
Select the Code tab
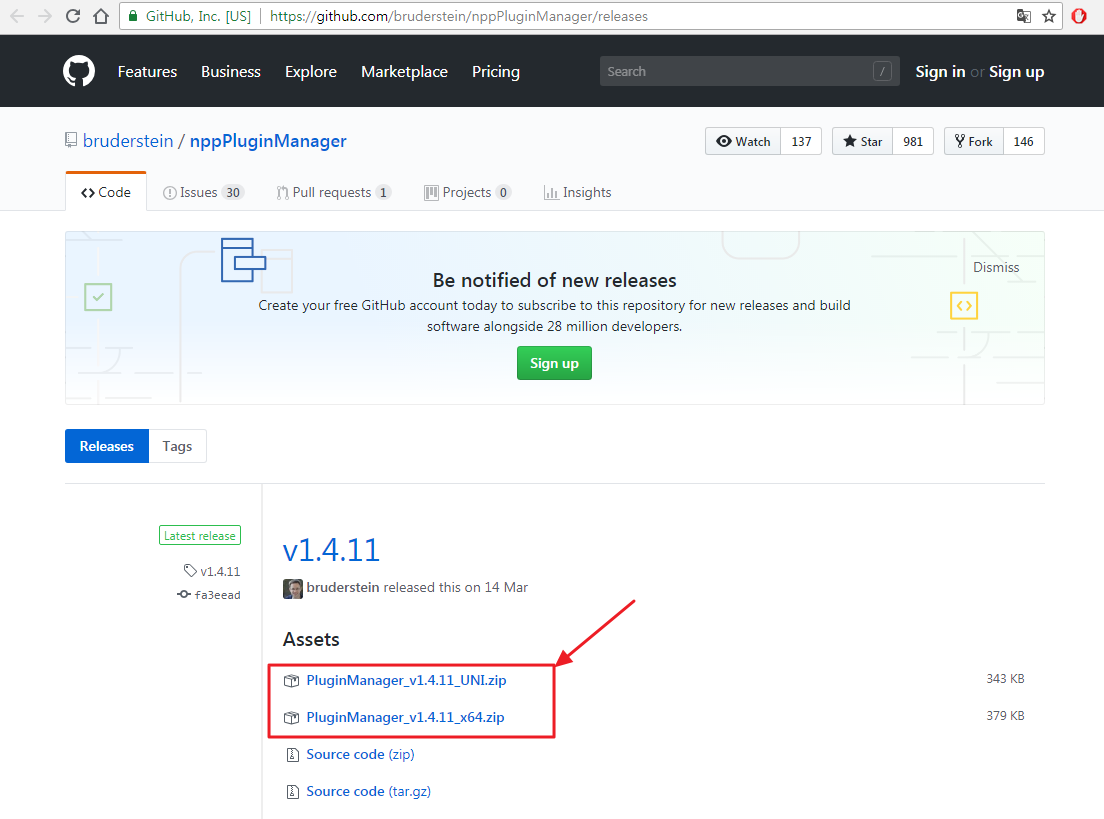coord(106,192)
